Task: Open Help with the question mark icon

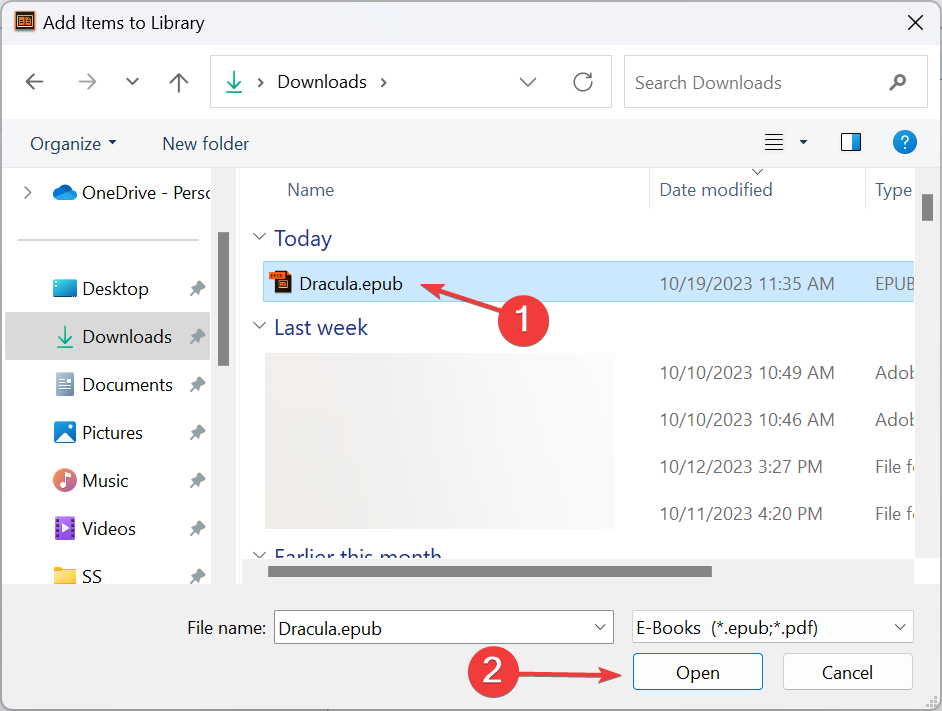Action: (904, 142)
